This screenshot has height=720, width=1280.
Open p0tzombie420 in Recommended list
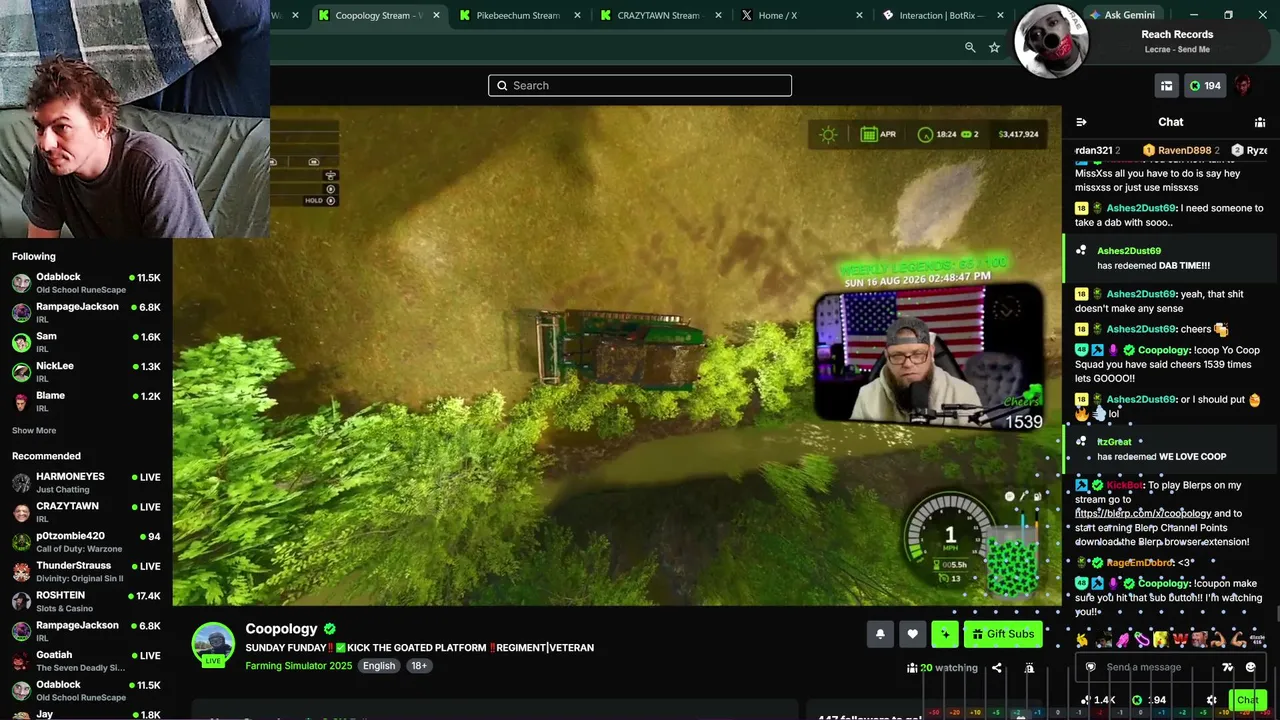[x=86, y=542]
